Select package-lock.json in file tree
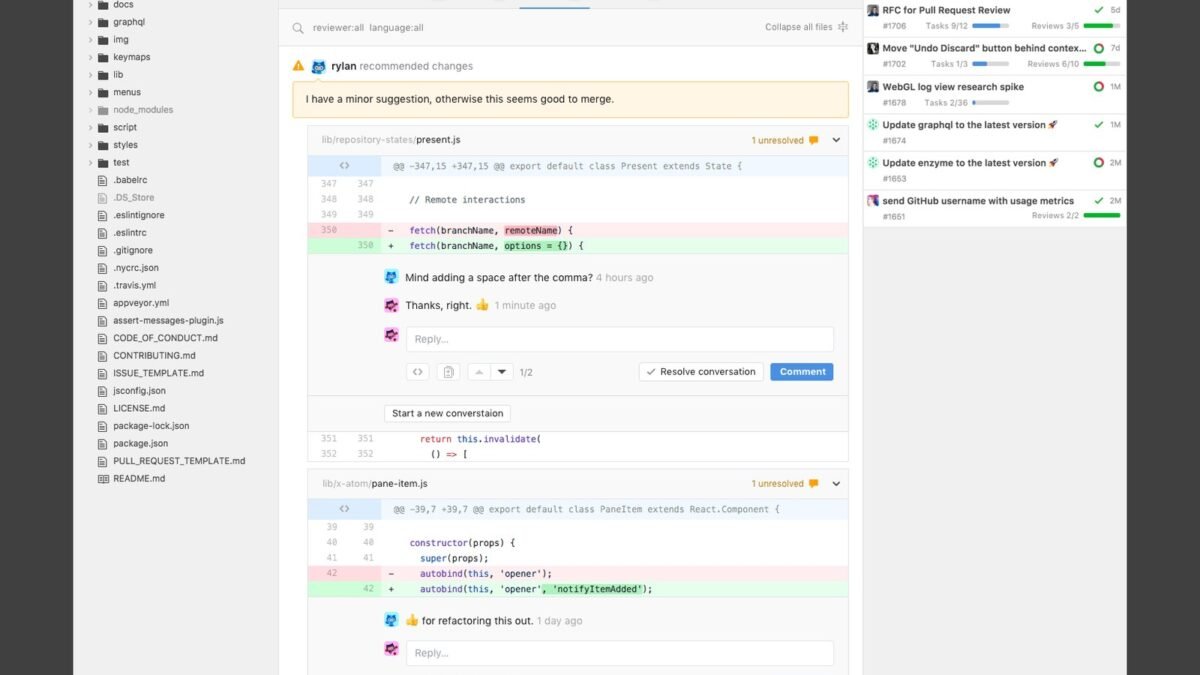Viewport: 1200px width, 675px height. 151,426
